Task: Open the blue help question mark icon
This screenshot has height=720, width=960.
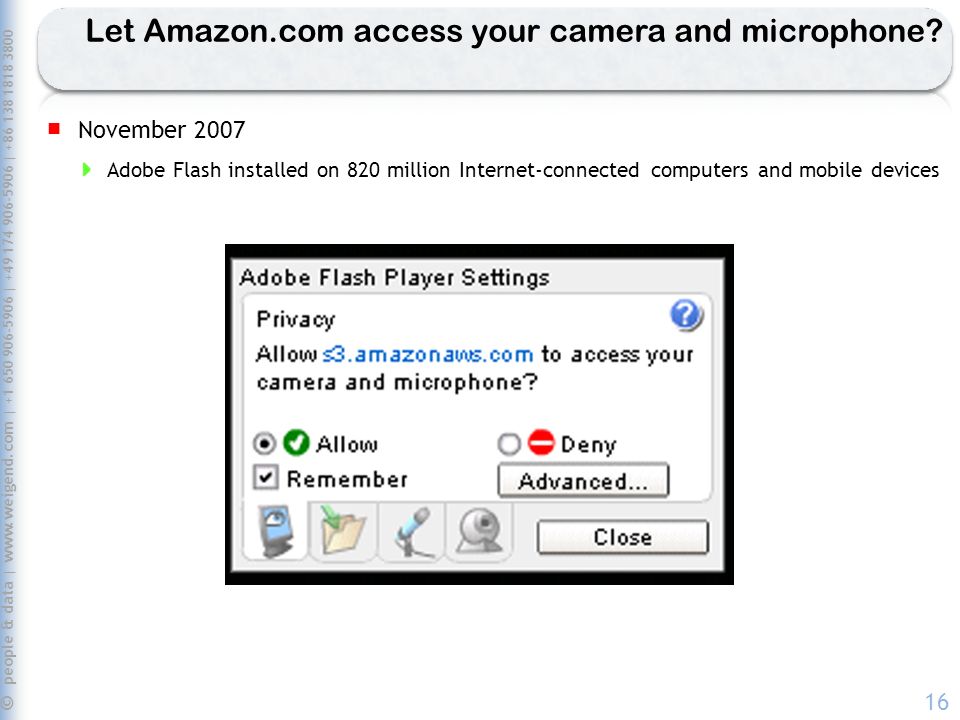Action: (686, 315)
